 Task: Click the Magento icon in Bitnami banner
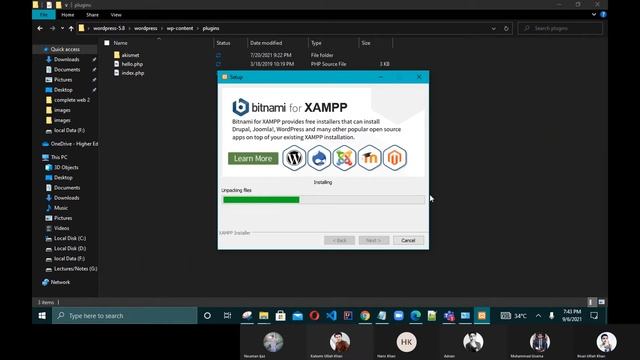(394, 158)
